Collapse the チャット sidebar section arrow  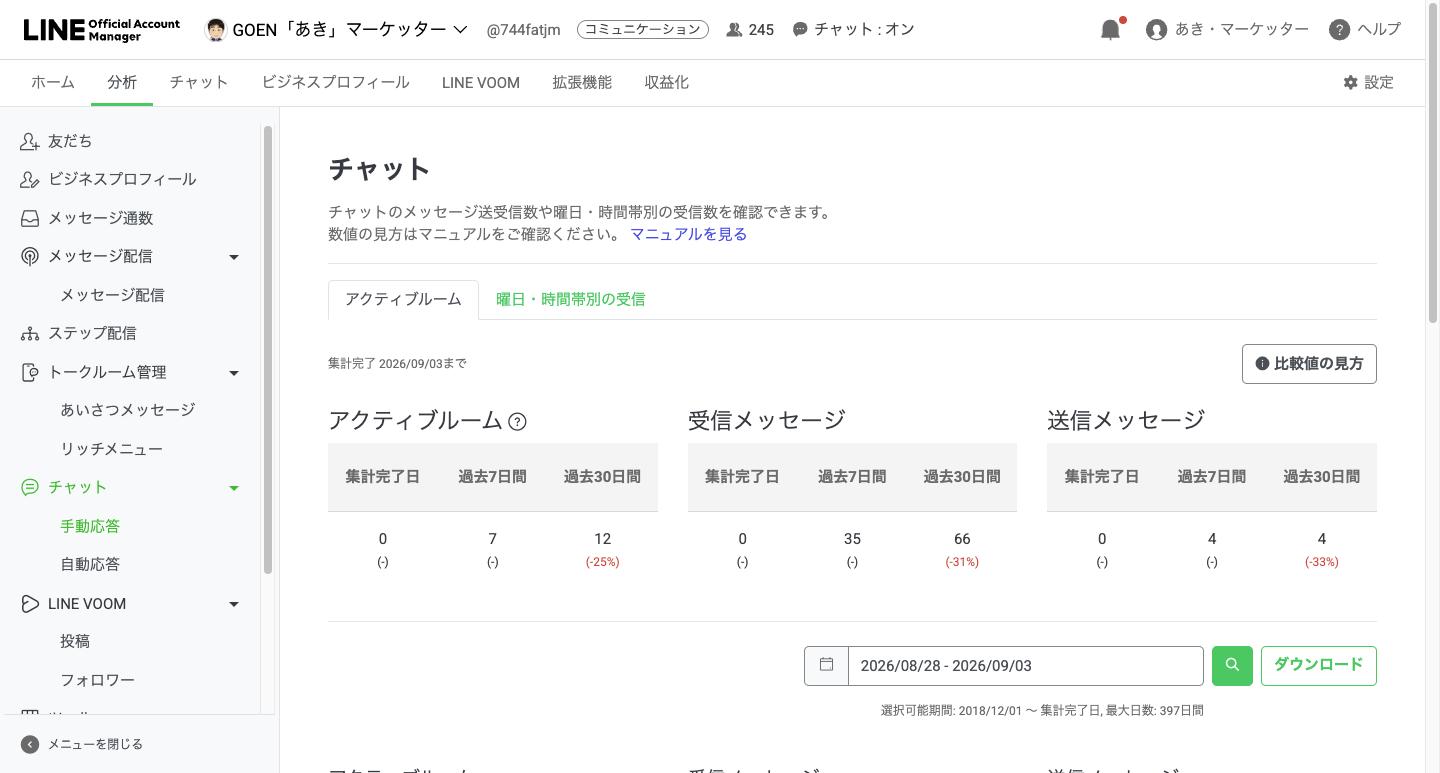[x=234, y=488]
